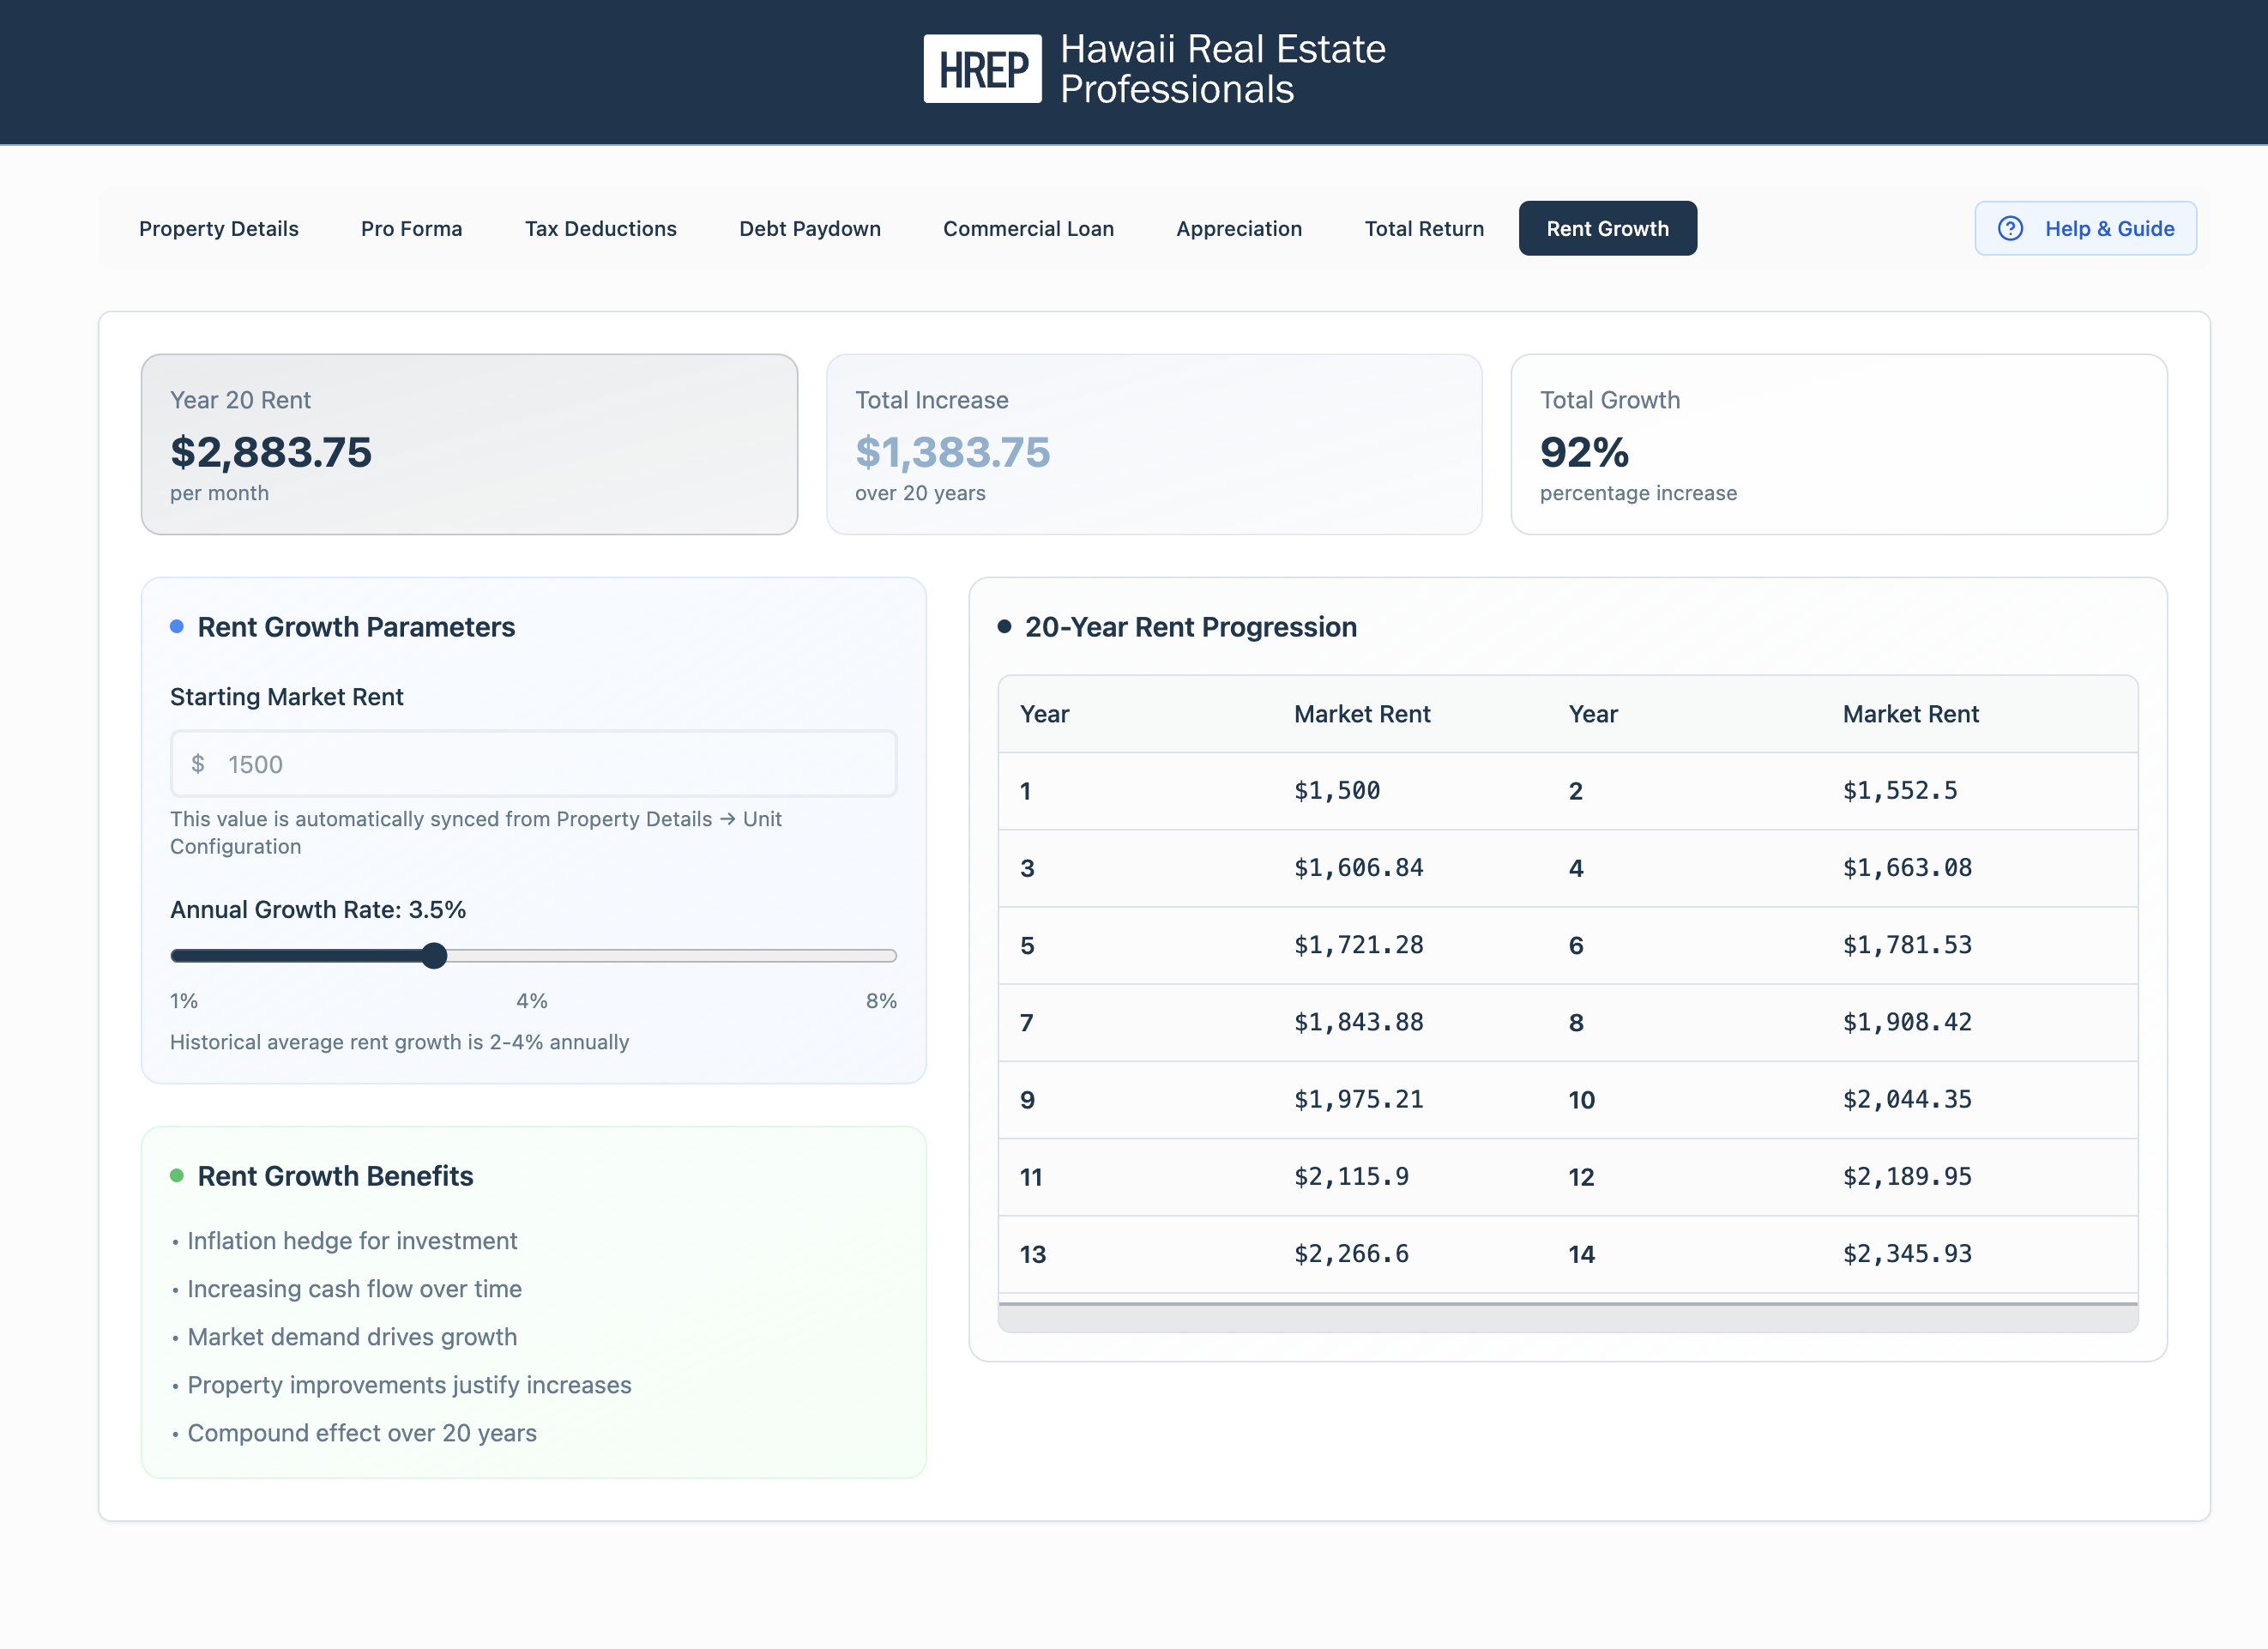Click the Annual Growth Rate slider handle
This screenshot has height=1649, width=2268.
[x=434, y=956]
